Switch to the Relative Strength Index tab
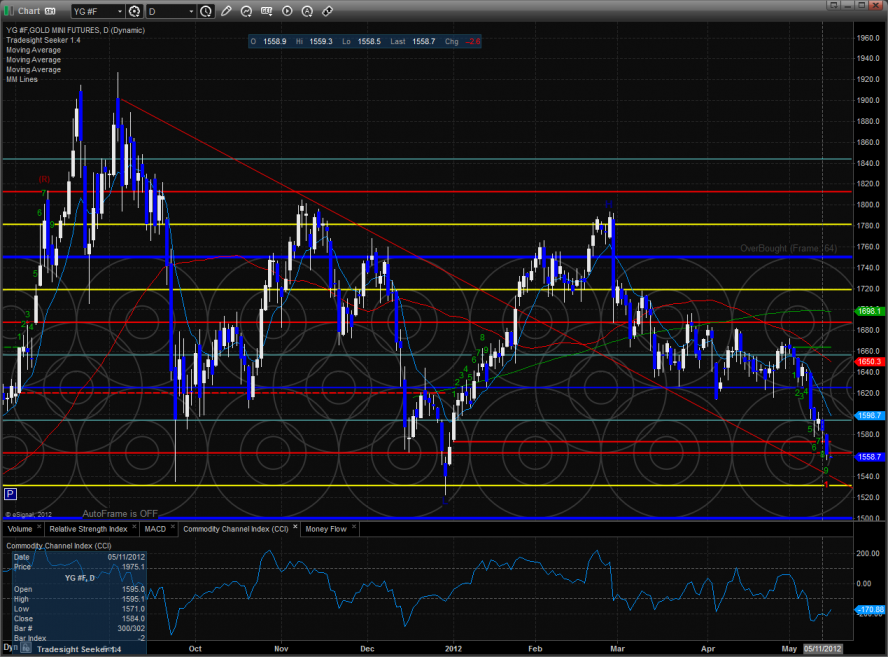Viewport: 888px width, 657px height. [x=89, y=528]
